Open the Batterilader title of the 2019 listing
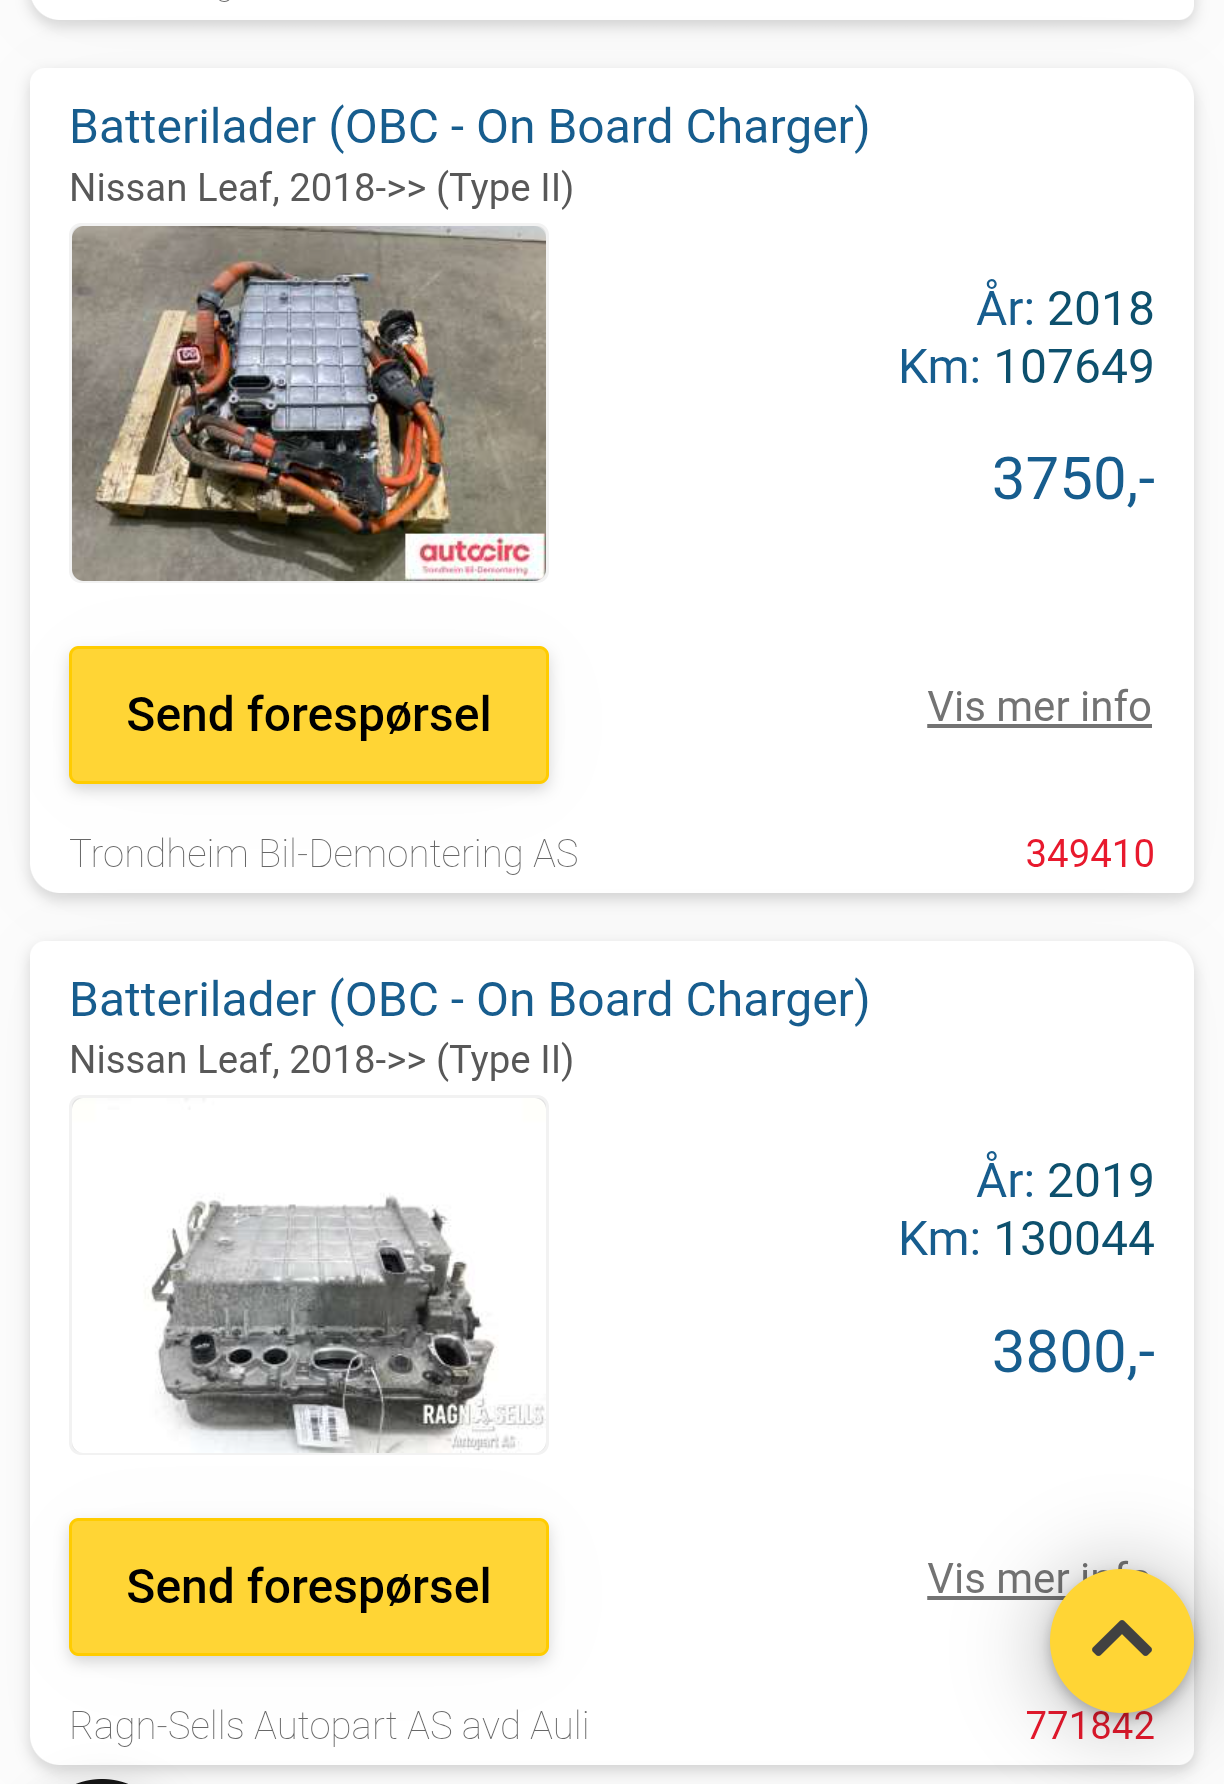 469,1000
